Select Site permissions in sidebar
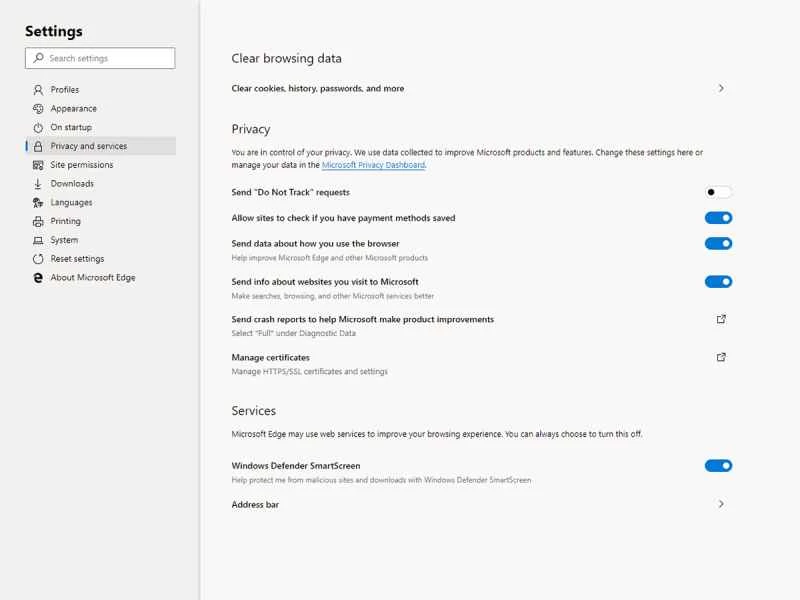The width and height of the screenshot is (800, 600). coord(80,164)
